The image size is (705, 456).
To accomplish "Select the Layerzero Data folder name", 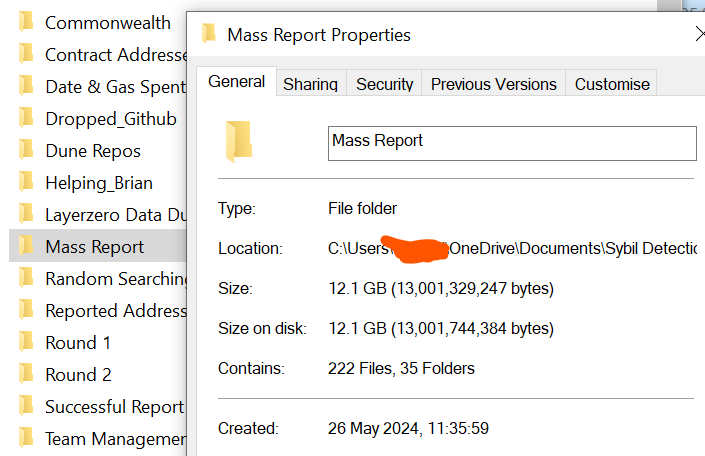I will click(116, 215).
